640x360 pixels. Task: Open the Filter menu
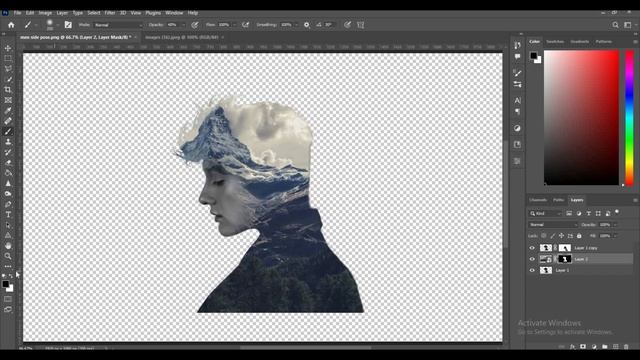pos(109,13)
